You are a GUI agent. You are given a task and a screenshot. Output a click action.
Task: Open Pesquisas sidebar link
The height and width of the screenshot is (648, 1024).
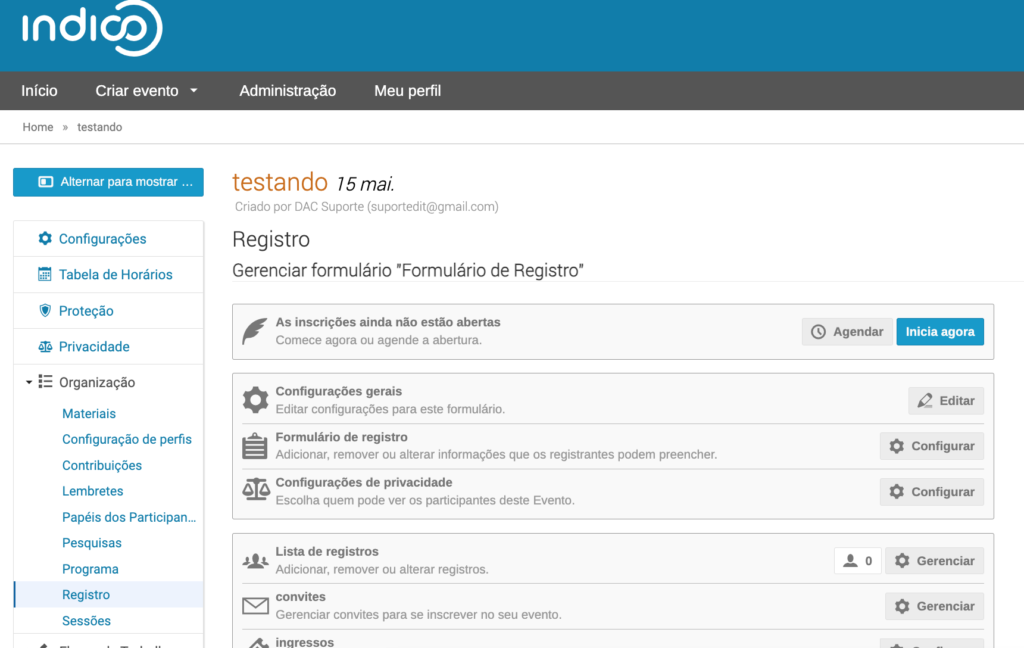(x=91, y=543)
